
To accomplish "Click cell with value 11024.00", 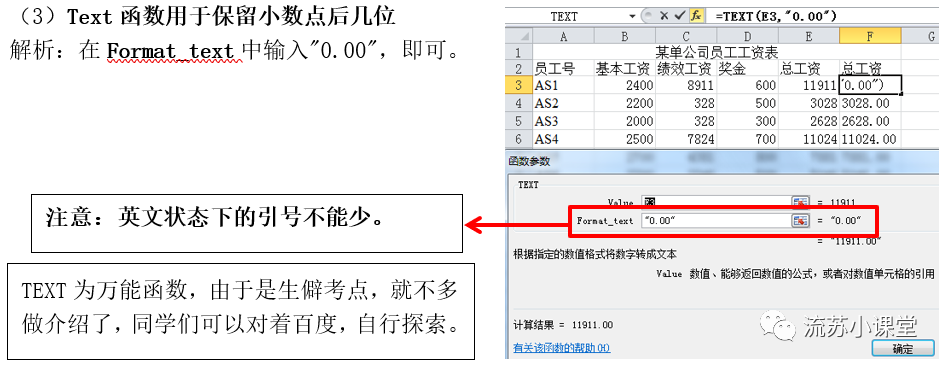I will [870, 139].
